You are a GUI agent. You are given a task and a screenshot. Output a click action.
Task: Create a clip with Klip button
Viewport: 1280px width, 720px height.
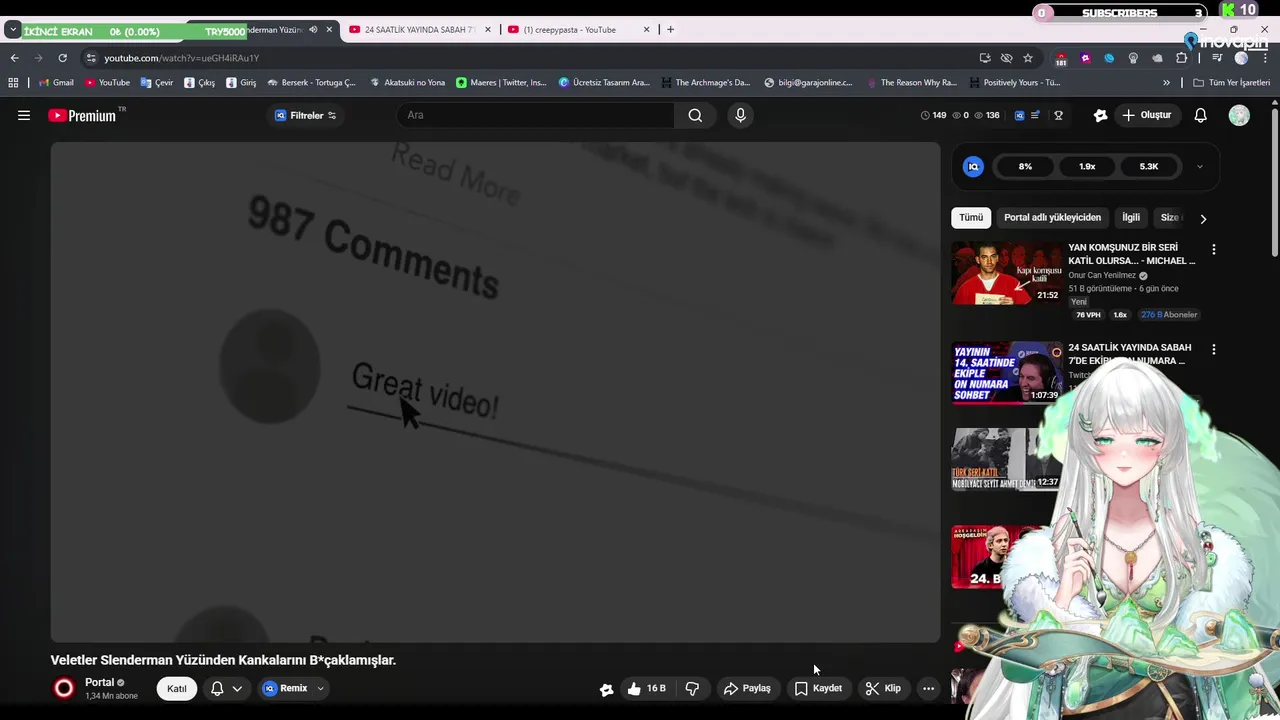(883, 688)
